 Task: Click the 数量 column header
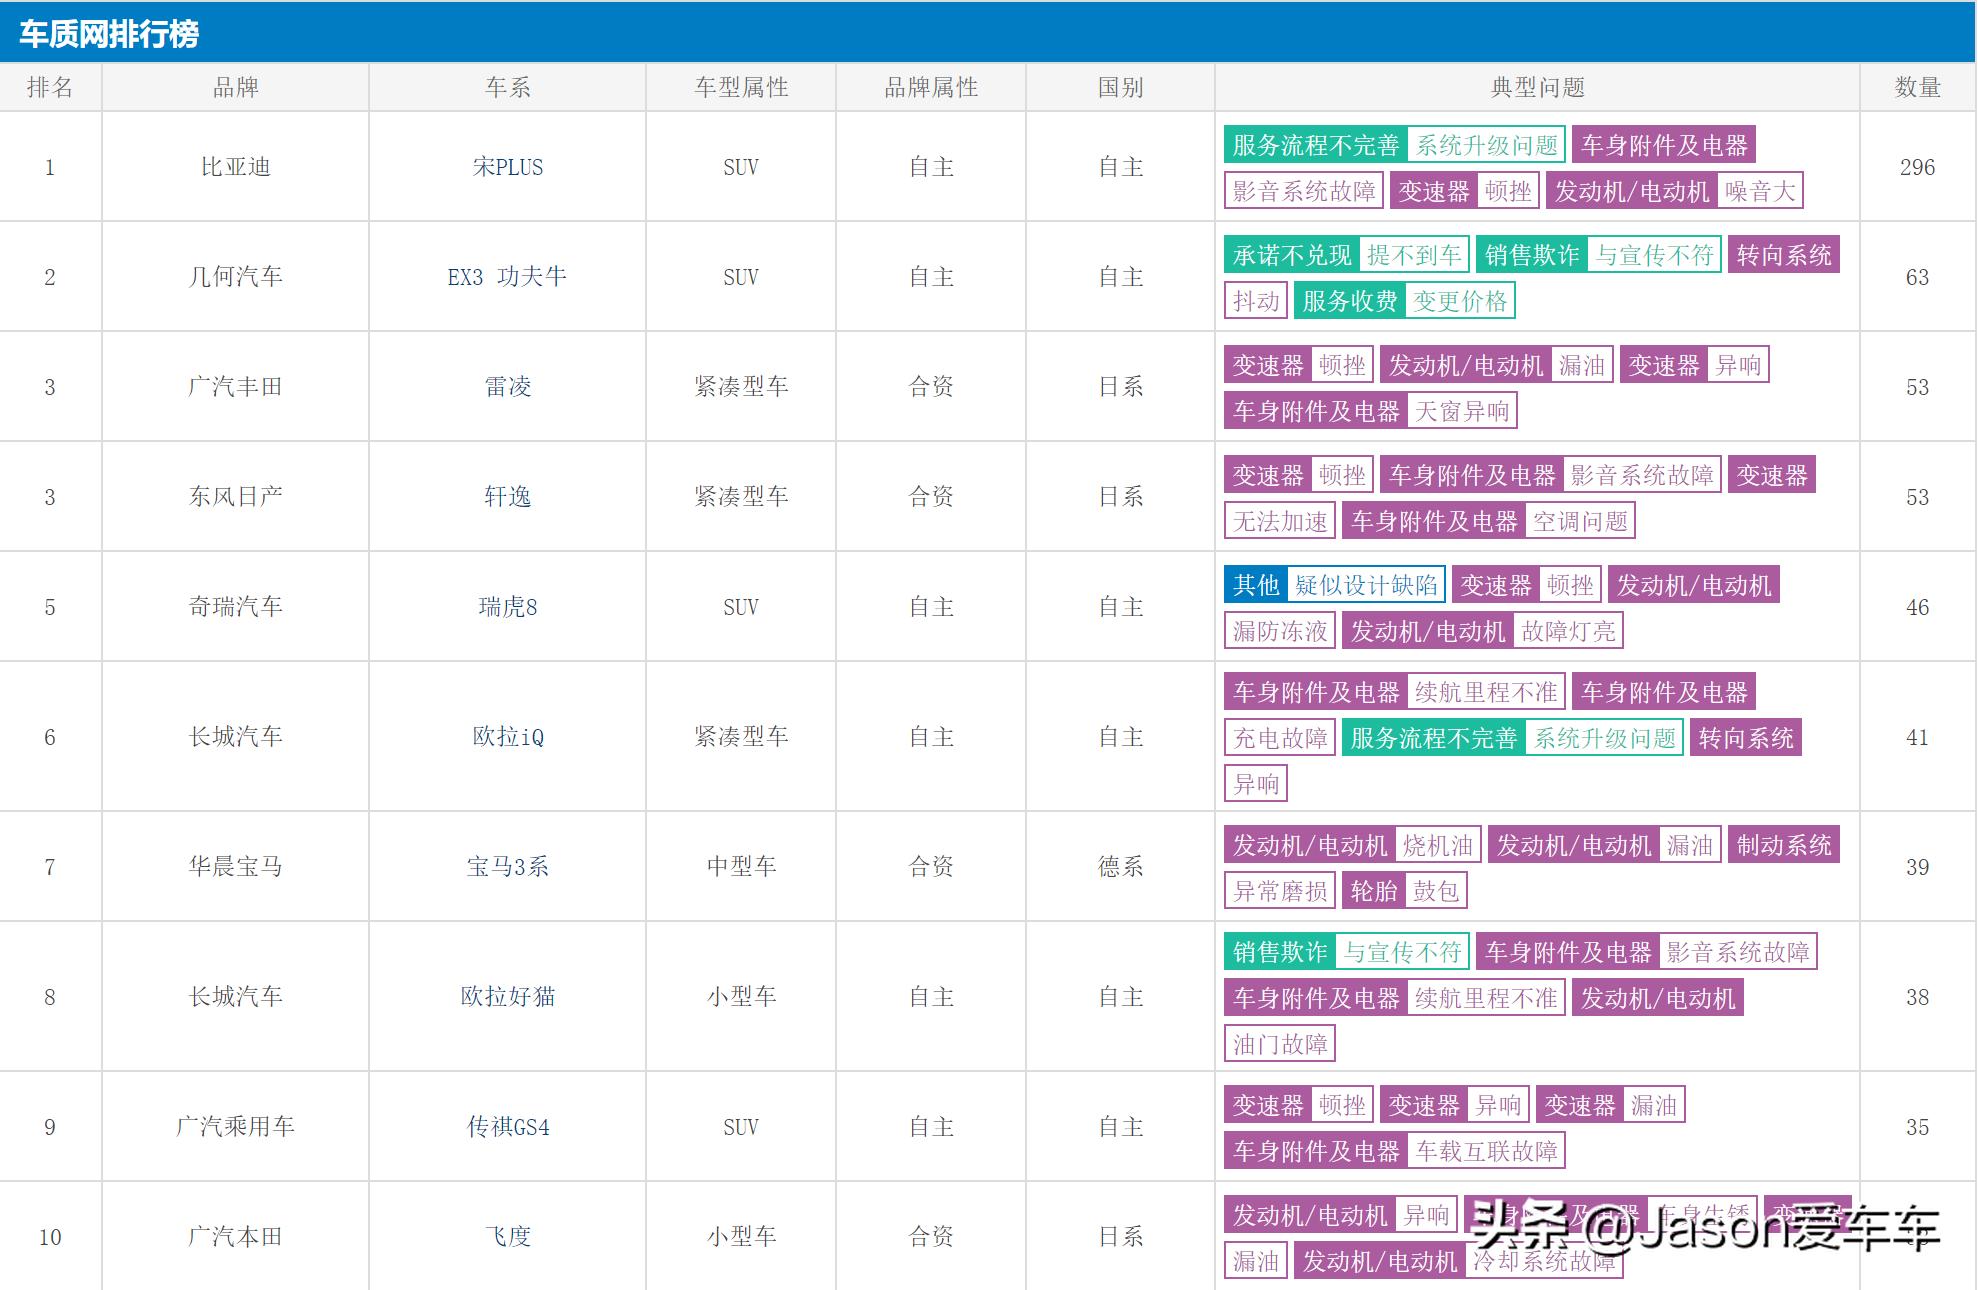click(x=1917, y=88)
